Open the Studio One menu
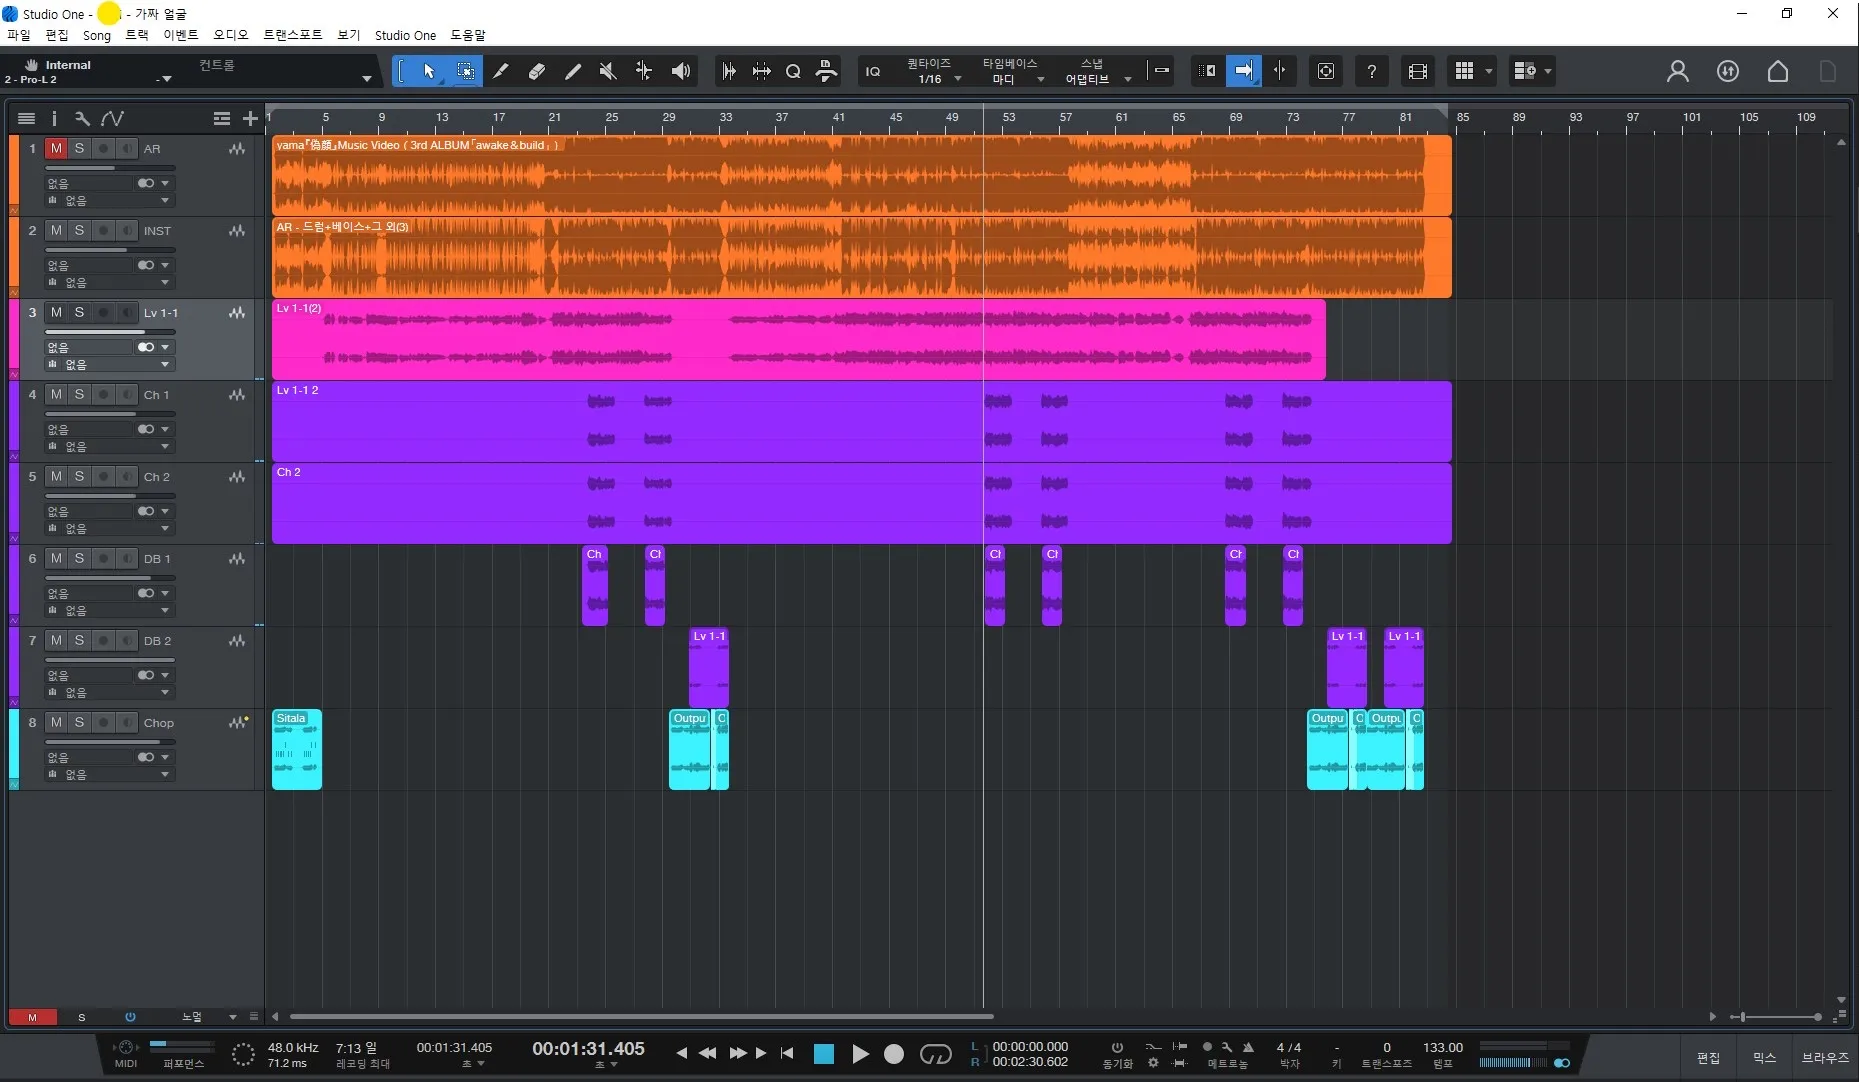Image resolution: width=1859 pixels, height=1082 pixels. tap(405, 35)
